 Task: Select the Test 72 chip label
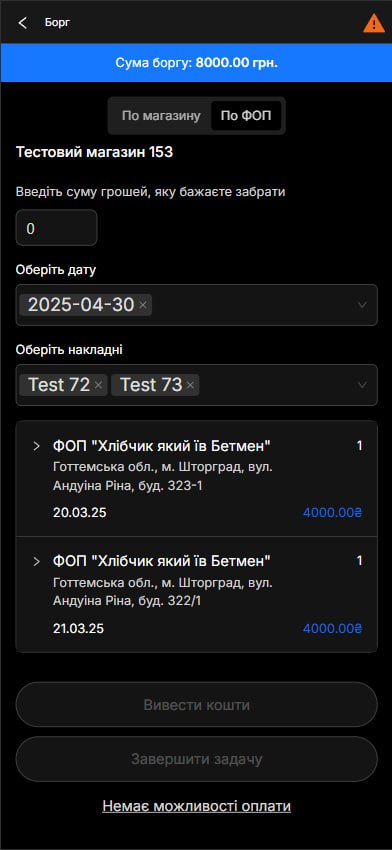point(59,385)
